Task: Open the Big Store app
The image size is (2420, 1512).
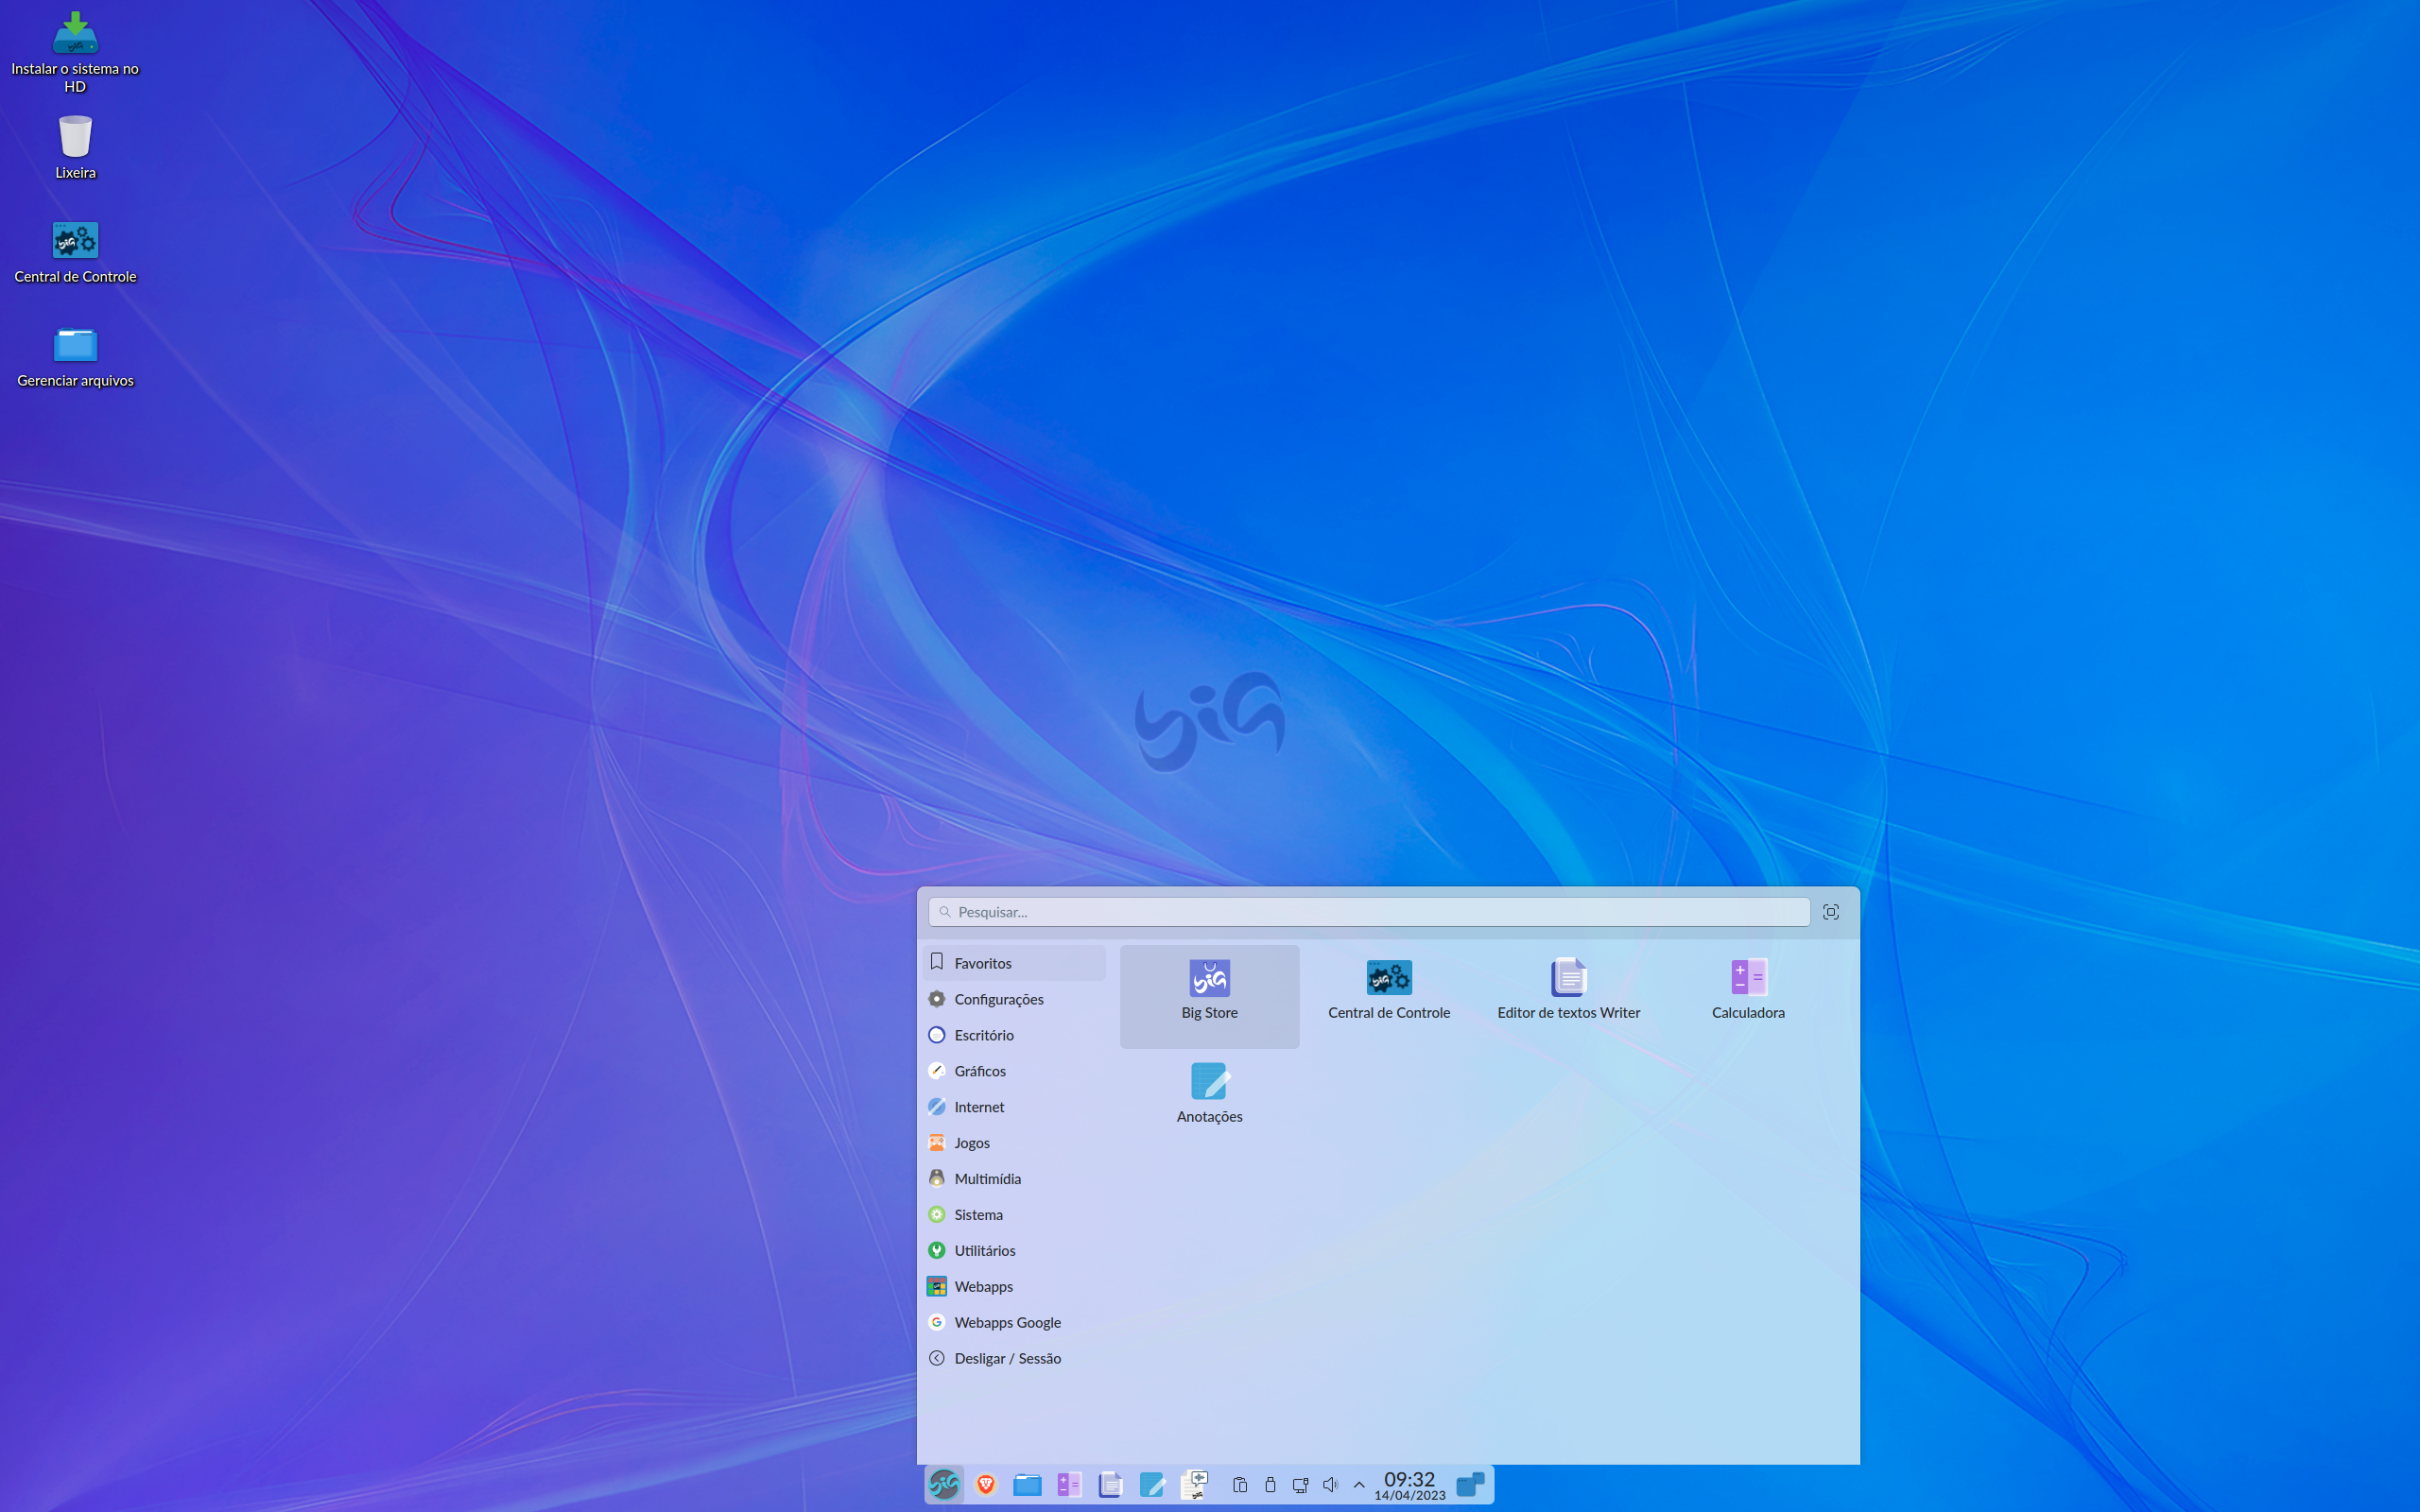Action: coord(1209,995)
